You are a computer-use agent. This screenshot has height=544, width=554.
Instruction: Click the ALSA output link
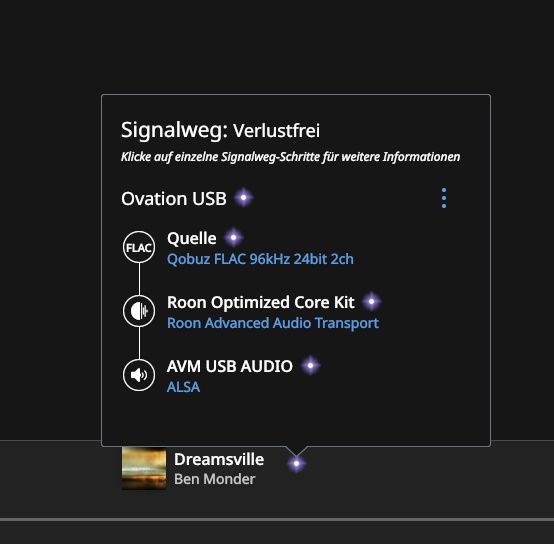(183, 387)
